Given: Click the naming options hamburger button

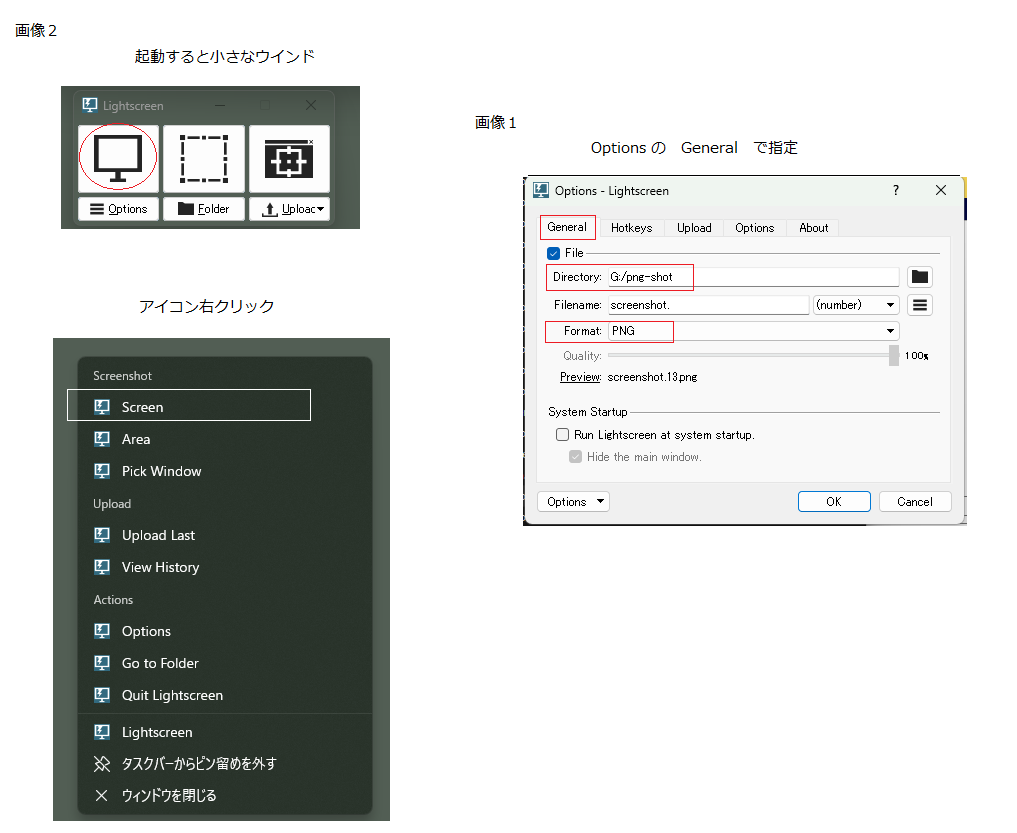Looking at the screenshot, I should [x=920, y=305].
